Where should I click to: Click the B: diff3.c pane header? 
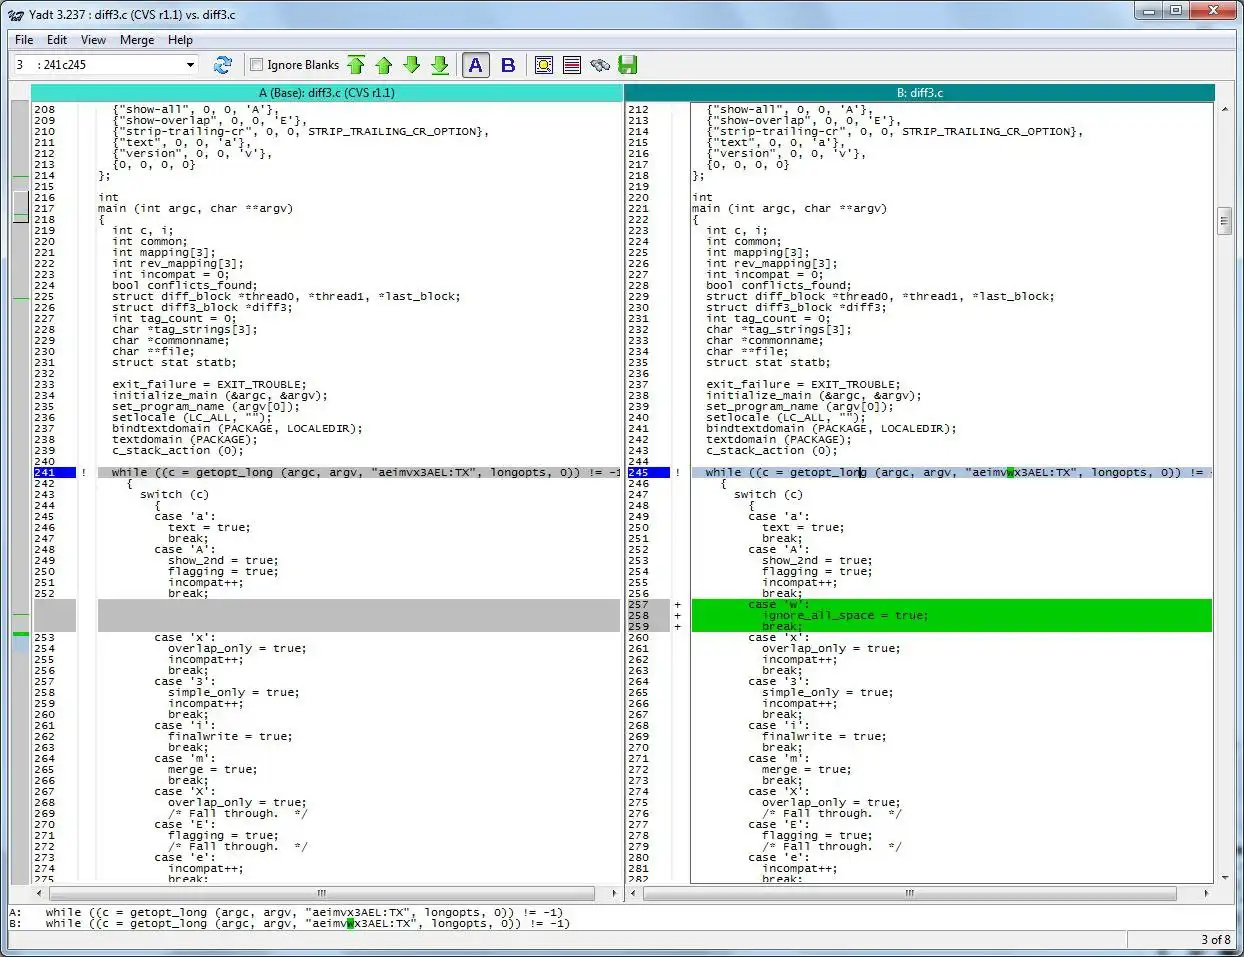click(x=919, y=93)
